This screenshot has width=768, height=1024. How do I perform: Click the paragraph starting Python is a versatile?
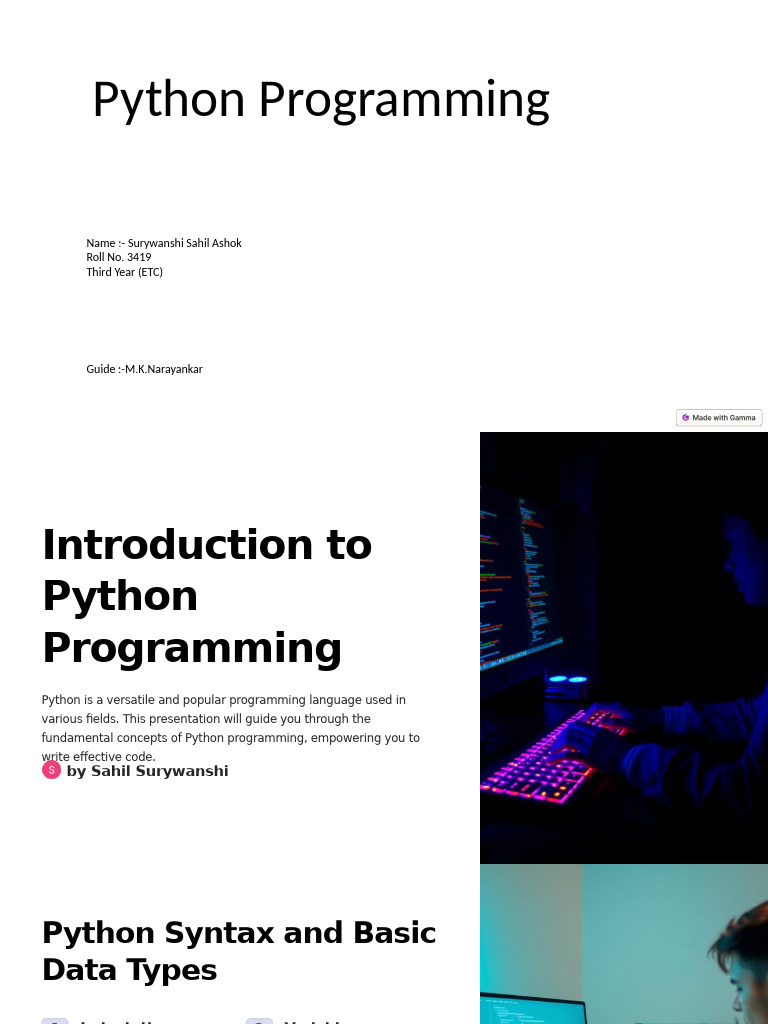click(231, 728)
